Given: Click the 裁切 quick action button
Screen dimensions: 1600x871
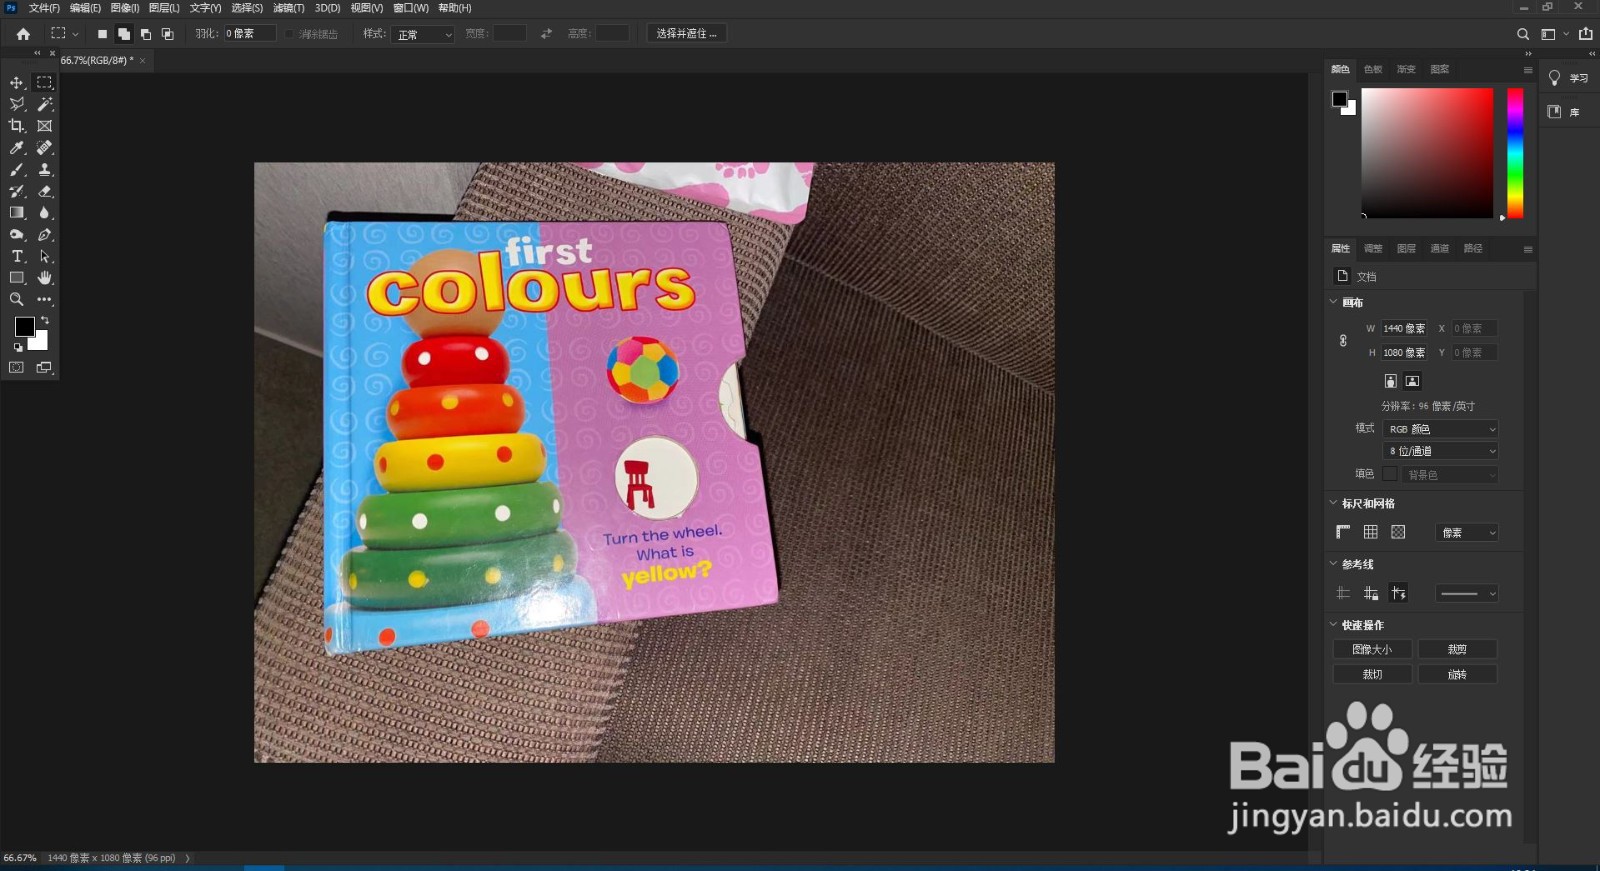Looking at the screenshot, I should click(1372, 675).
